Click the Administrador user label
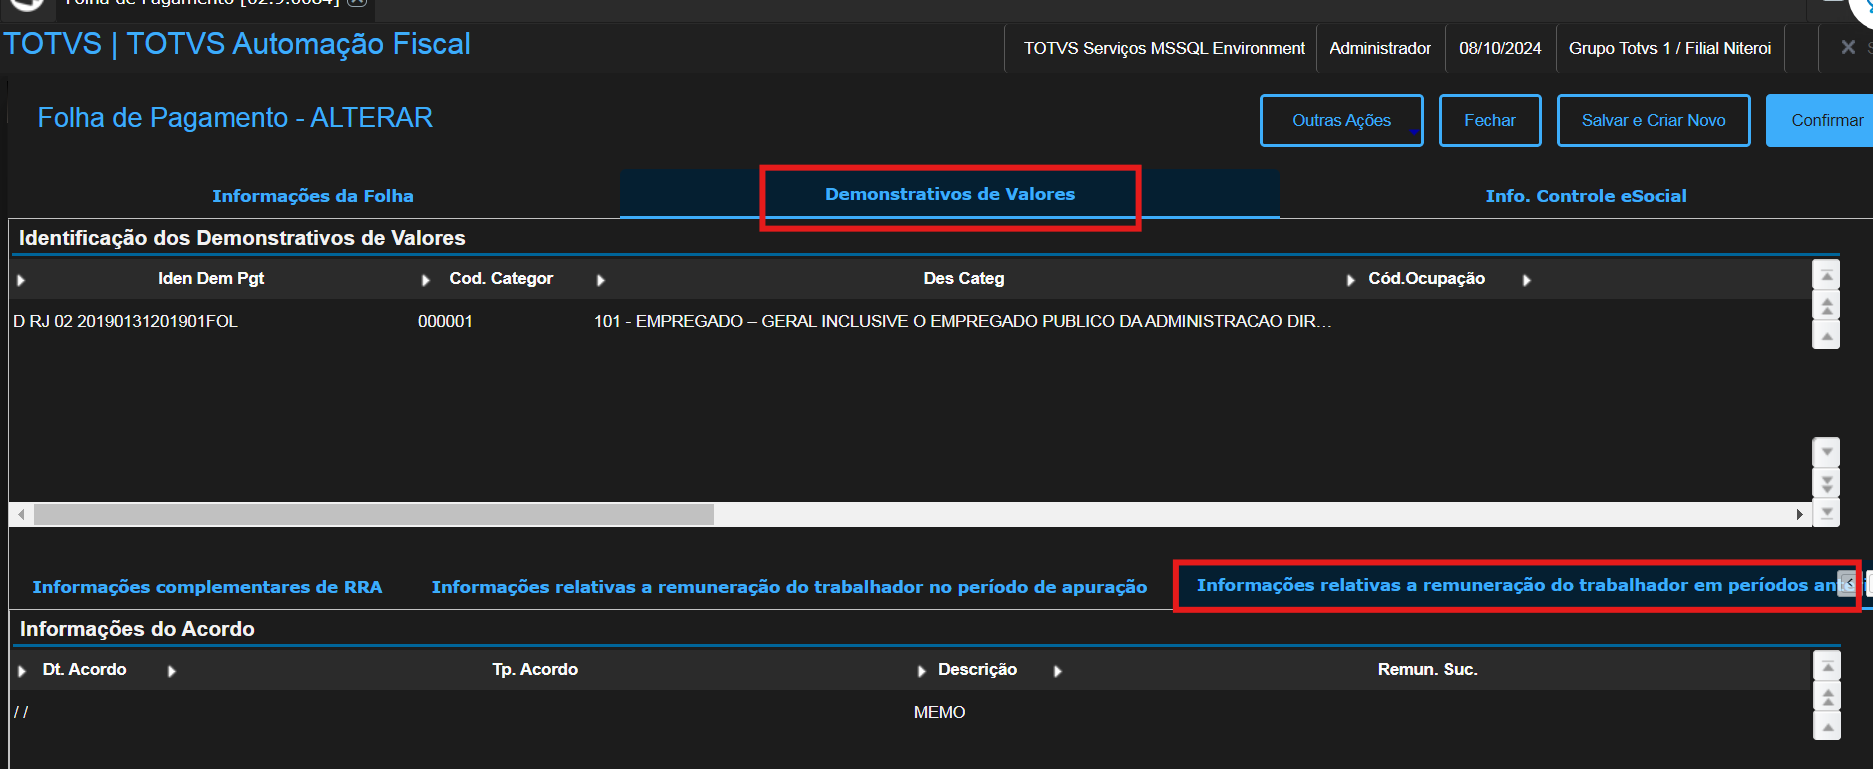1873x769 pixels. click(x=1380, y=48)
